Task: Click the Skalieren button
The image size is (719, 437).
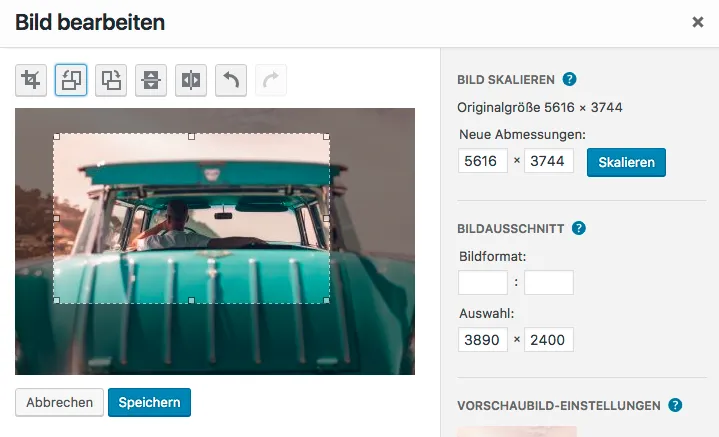Action: pos(626,162)
